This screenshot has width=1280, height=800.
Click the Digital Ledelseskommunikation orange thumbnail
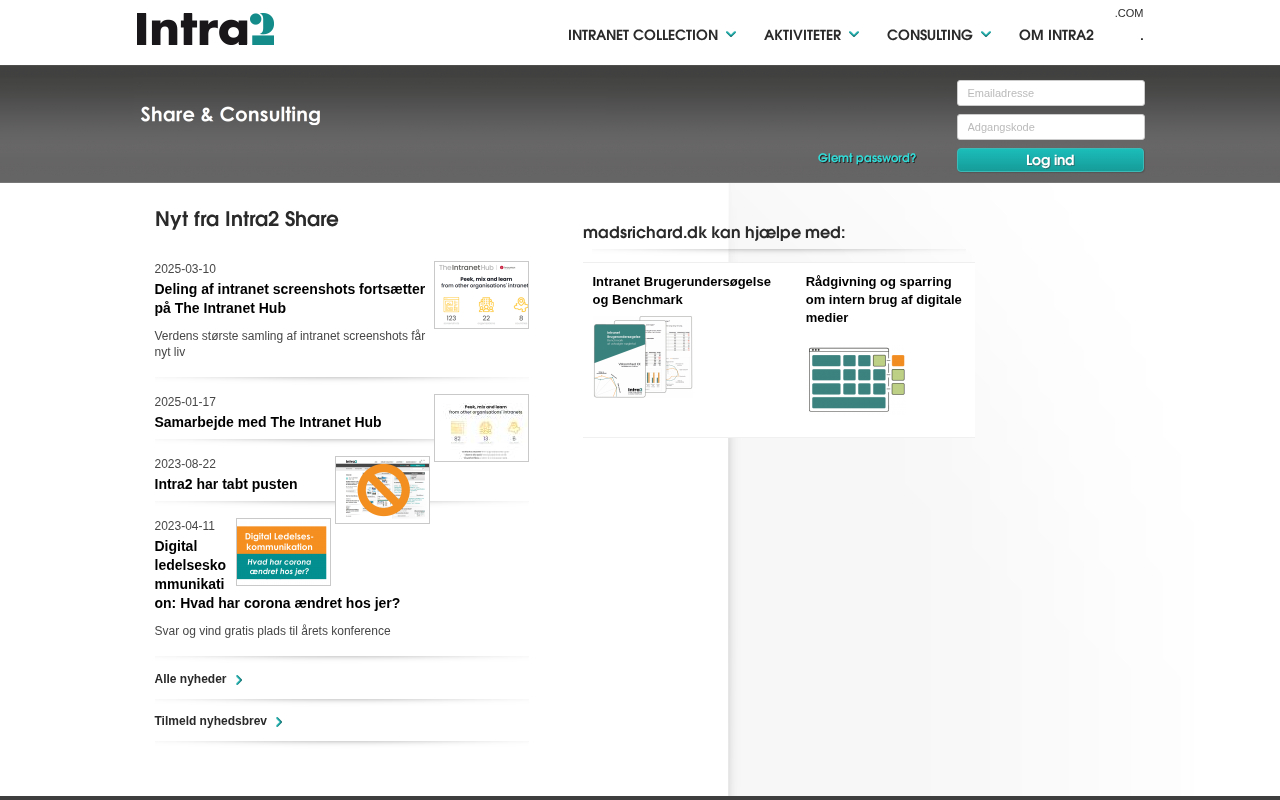(x=283, y=552)
